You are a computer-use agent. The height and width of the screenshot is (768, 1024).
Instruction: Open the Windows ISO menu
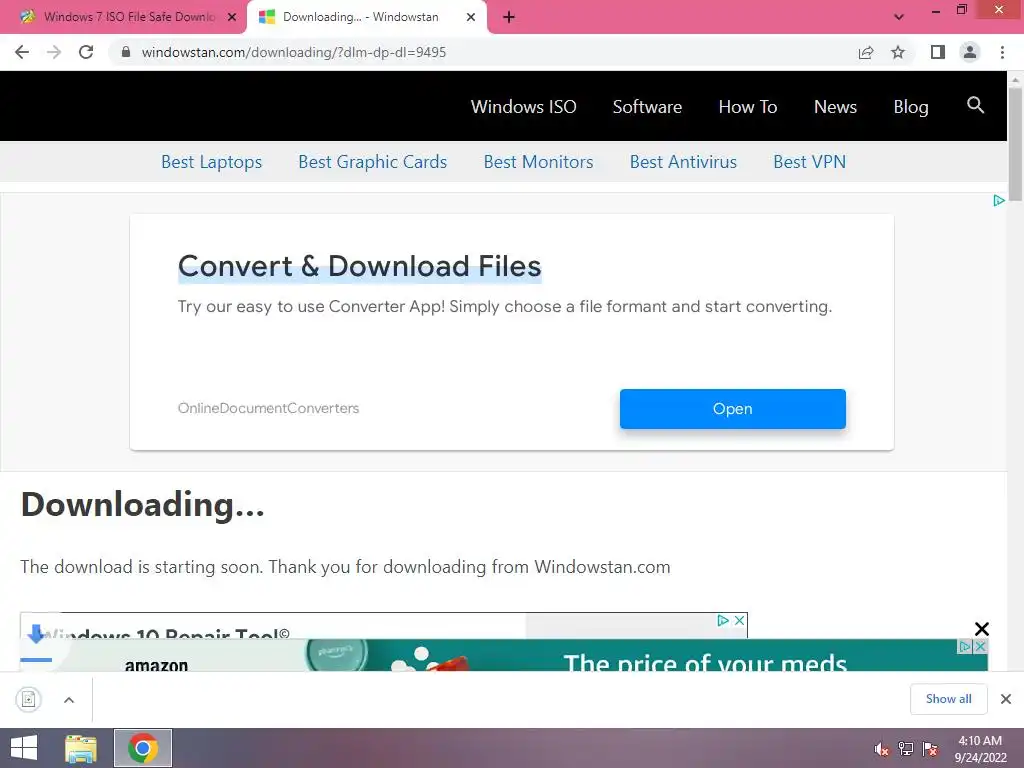(x=523, y=106)
